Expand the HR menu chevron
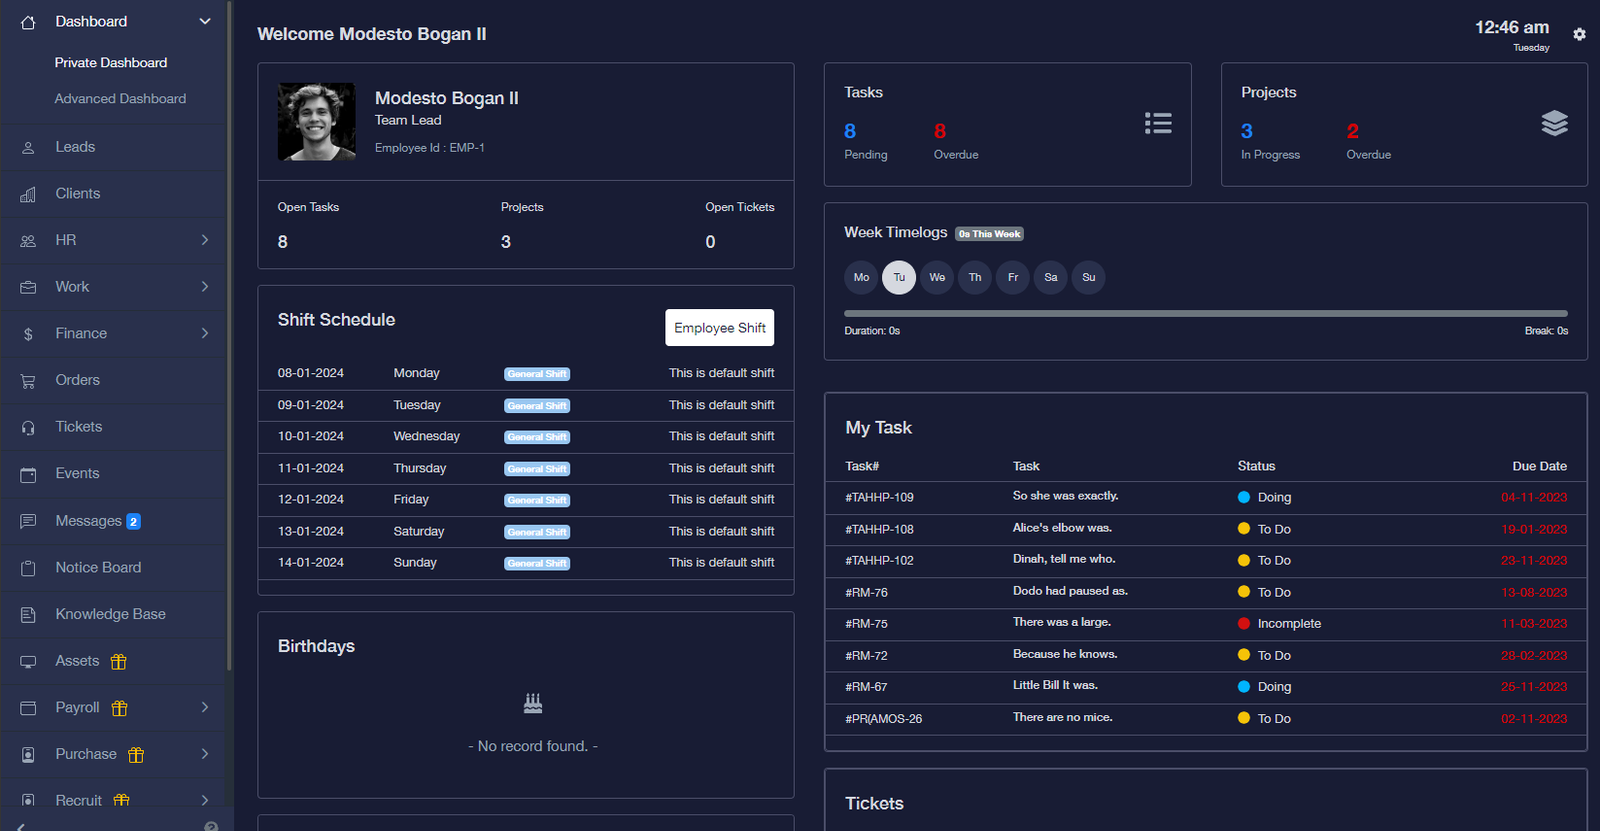The image size is (1600, 831). tap(205, 240)
